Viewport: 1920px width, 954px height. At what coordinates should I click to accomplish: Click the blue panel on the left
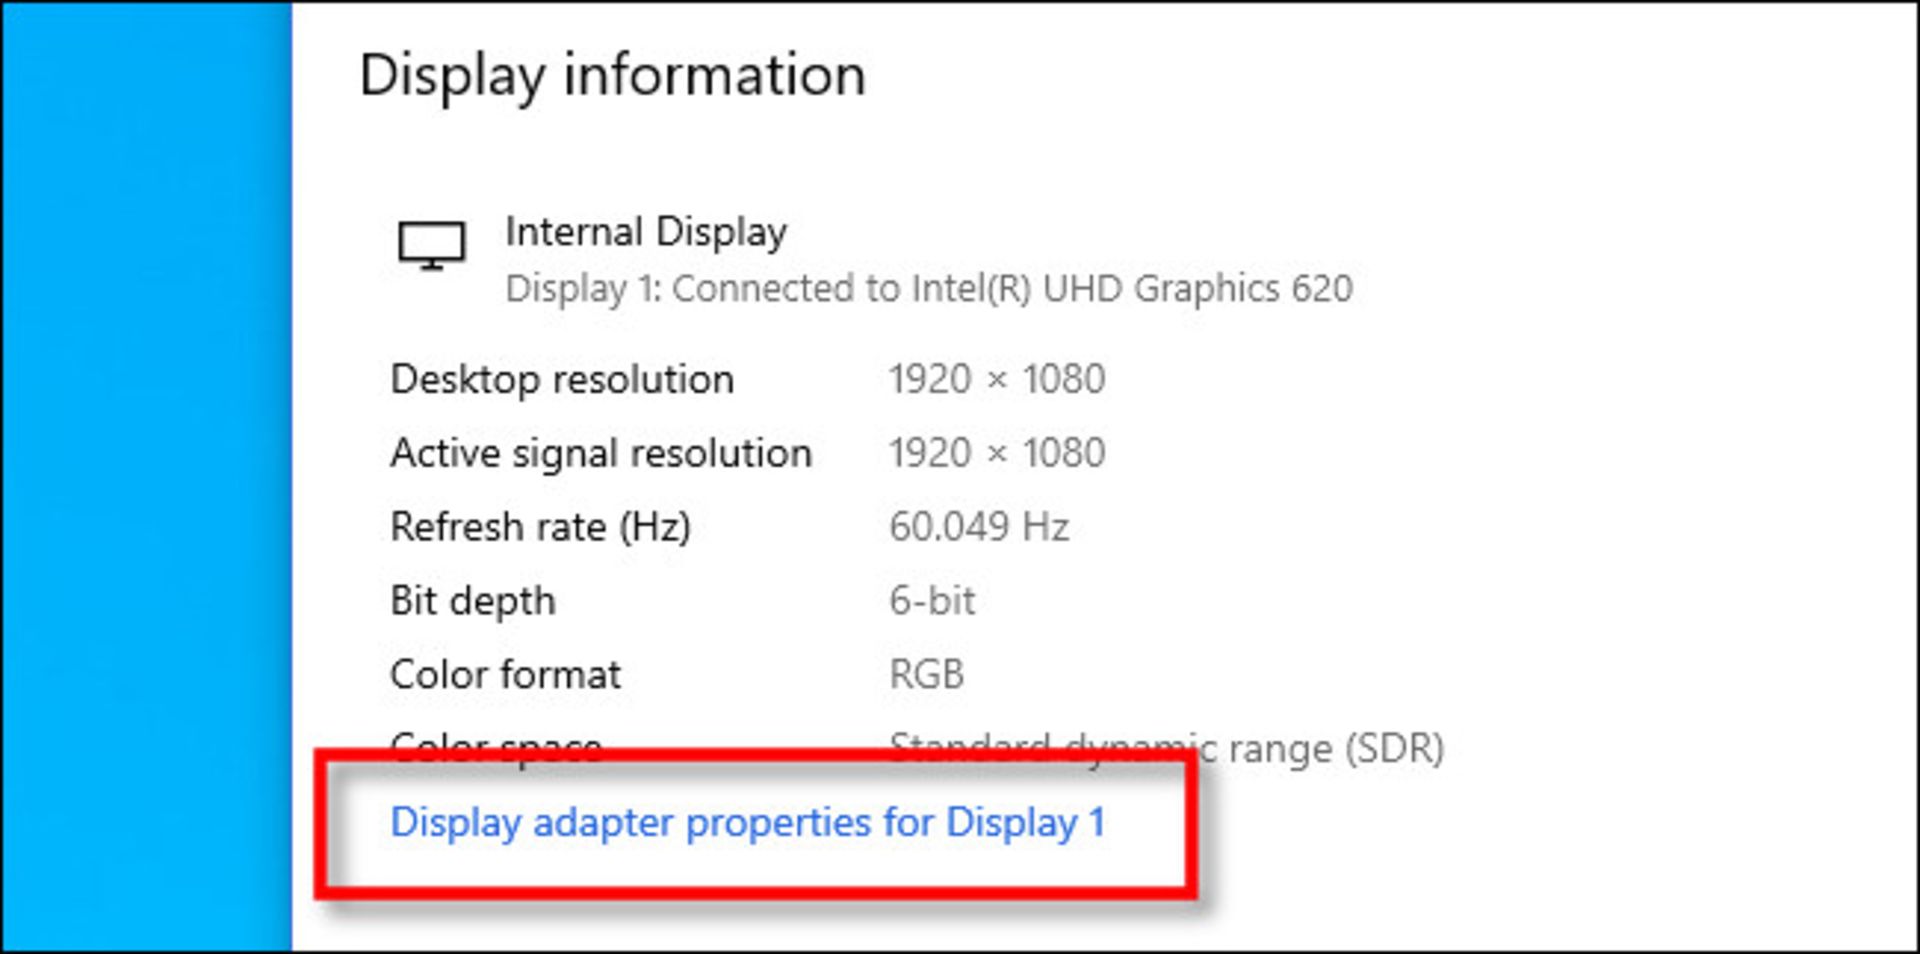[146, 477]
